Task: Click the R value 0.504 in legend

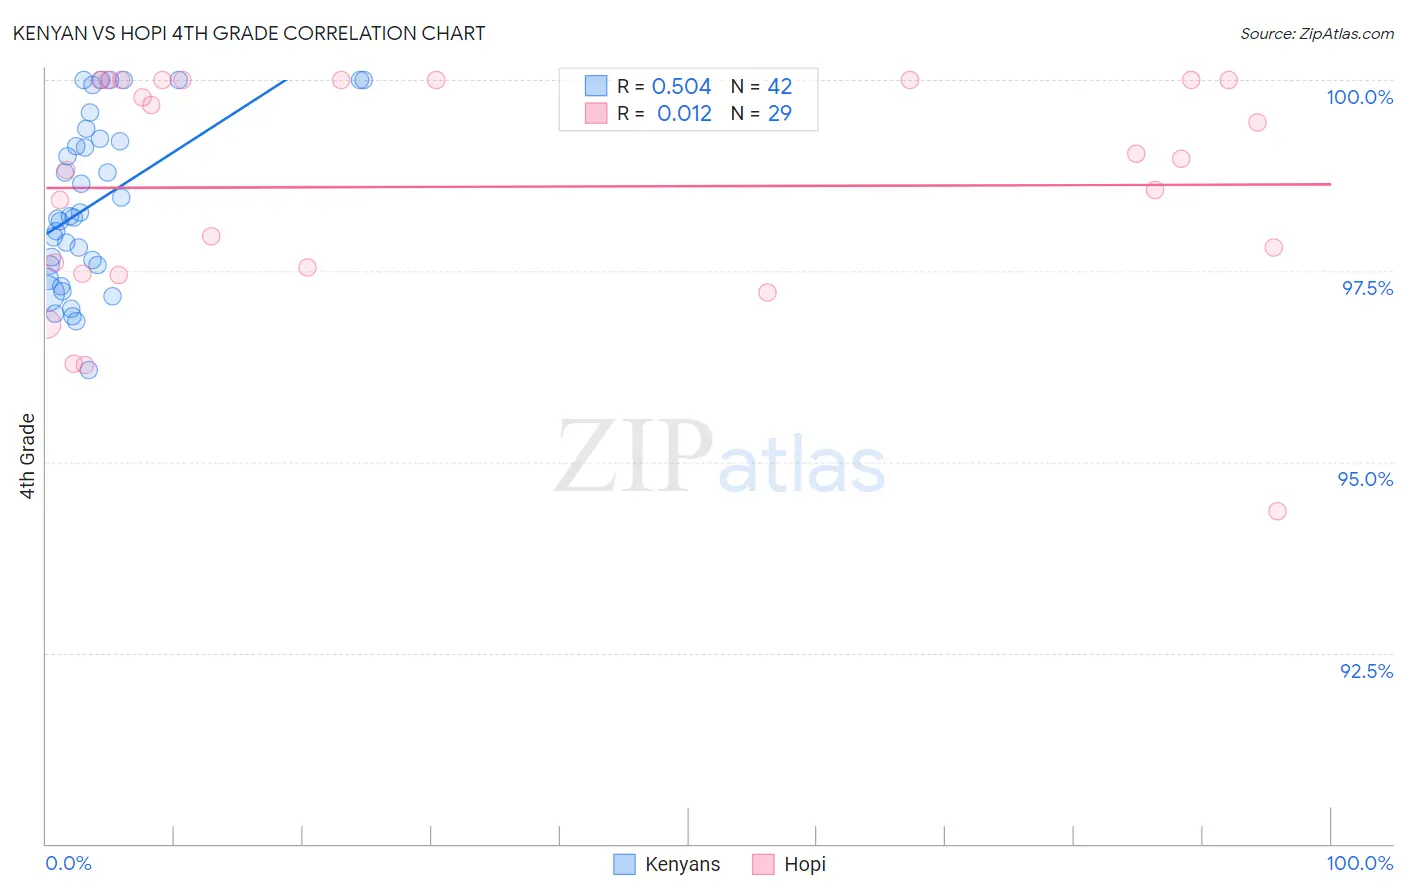Action: coord(681,86)
